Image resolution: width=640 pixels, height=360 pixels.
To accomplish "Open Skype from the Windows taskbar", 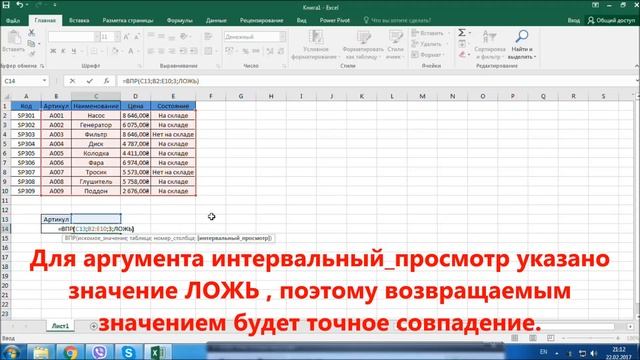I will coord(128,352).
